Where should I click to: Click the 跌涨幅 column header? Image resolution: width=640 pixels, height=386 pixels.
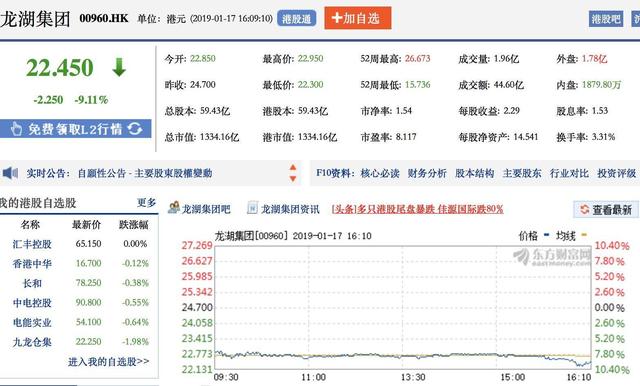point(134,224)
